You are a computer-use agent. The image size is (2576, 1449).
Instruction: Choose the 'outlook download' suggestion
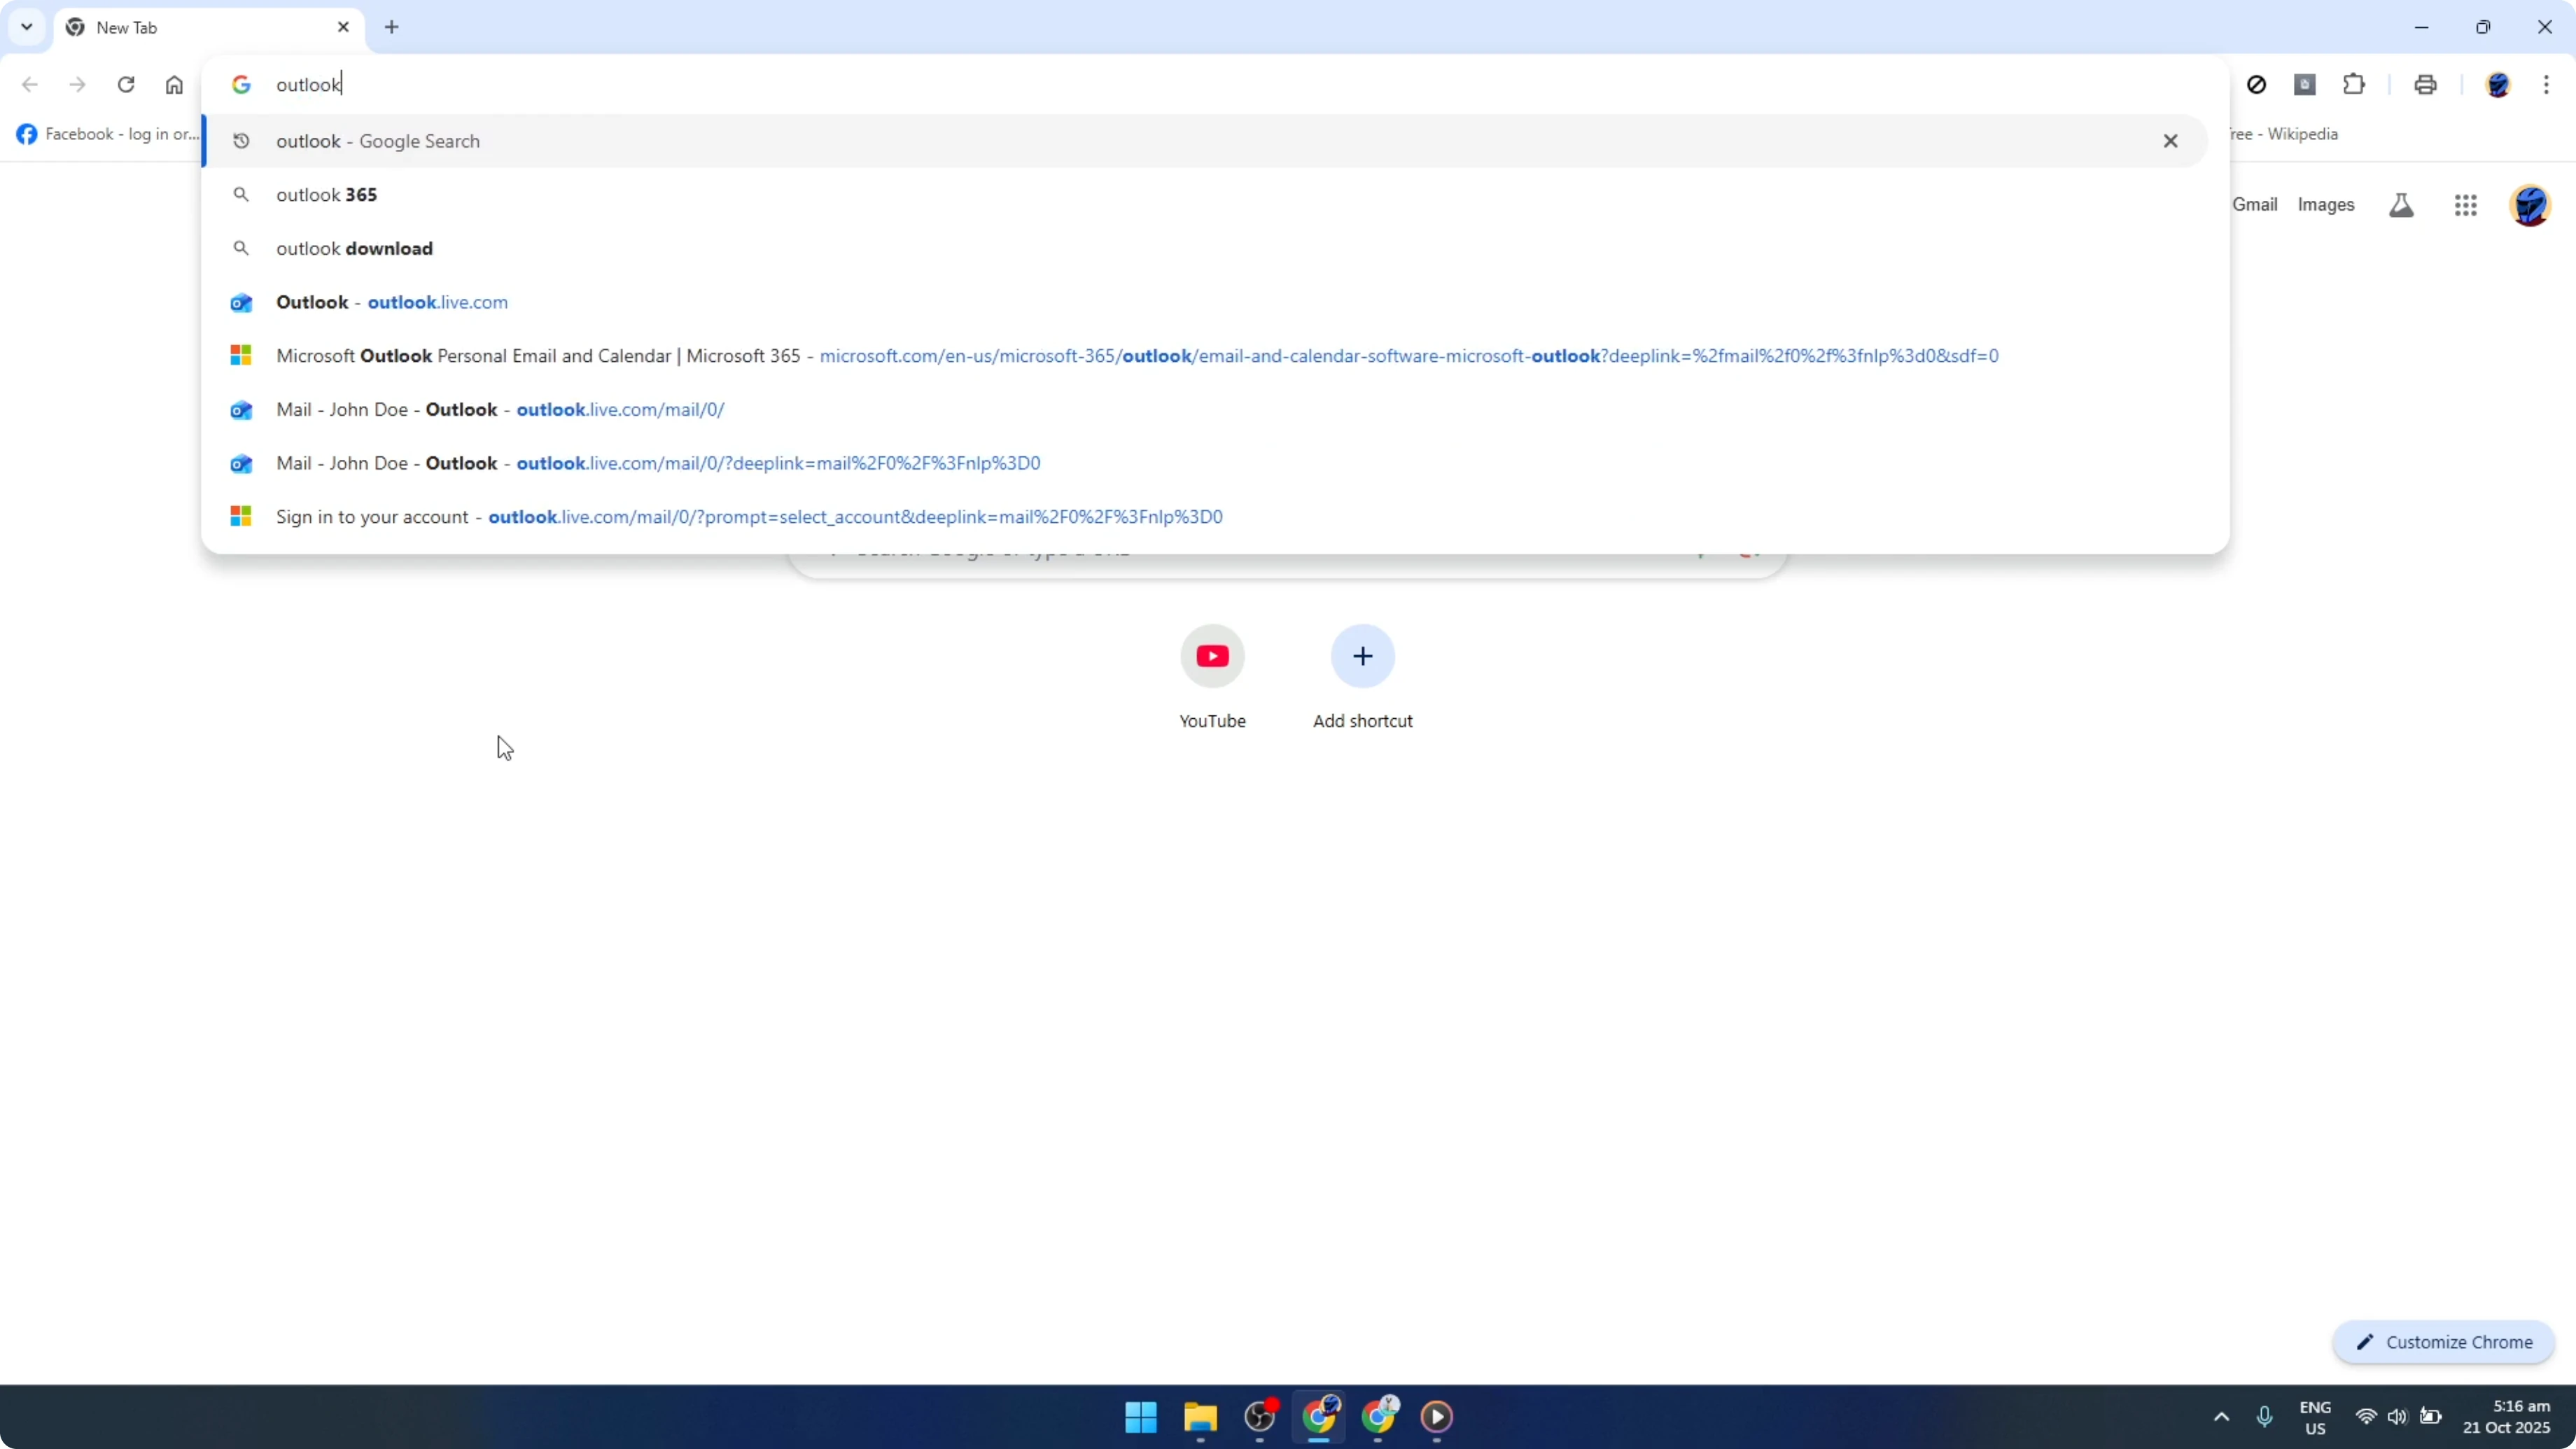click(1205, 248)
